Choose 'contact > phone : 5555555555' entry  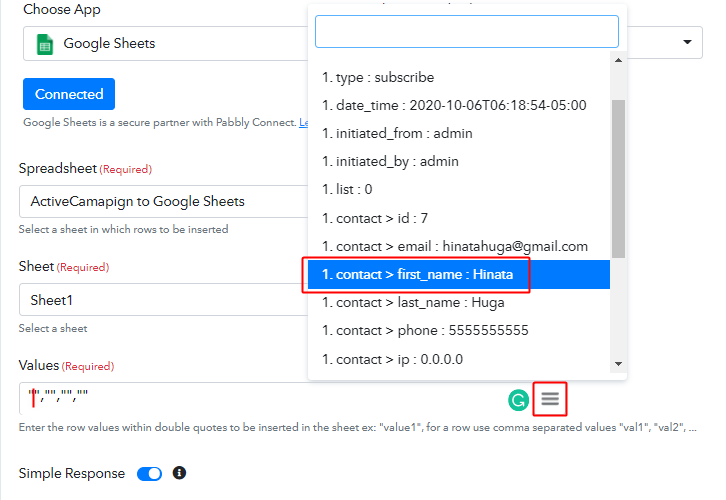click(x=459, y=331)
